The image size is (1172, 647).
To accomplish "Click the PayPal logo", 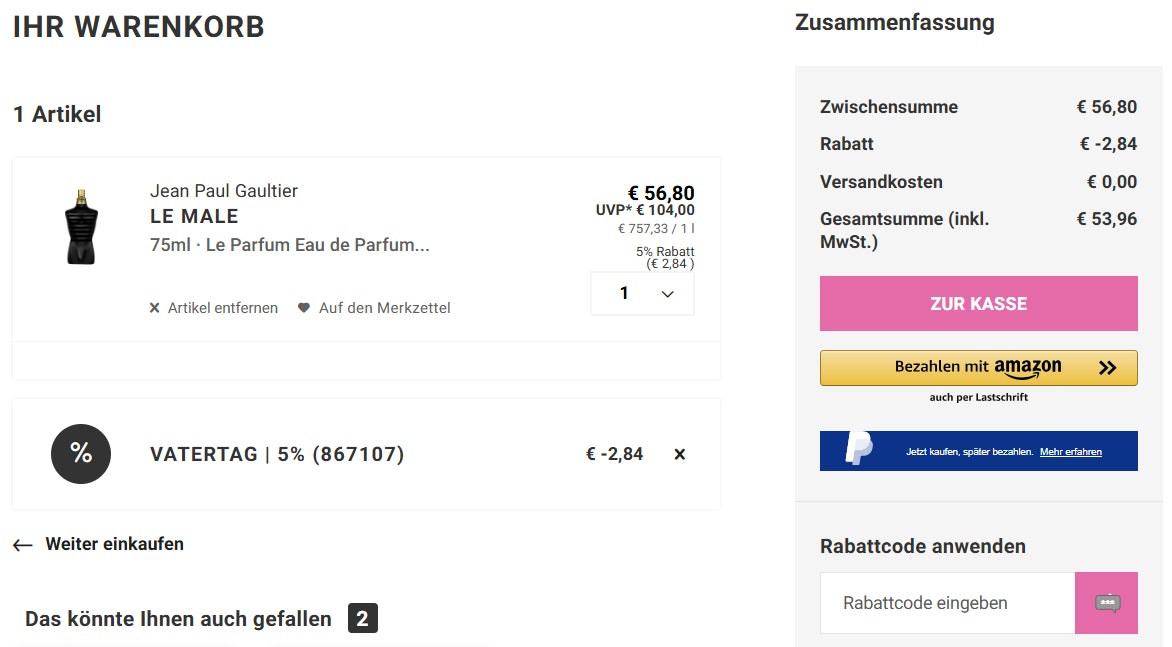I will [x=859, y=450].
